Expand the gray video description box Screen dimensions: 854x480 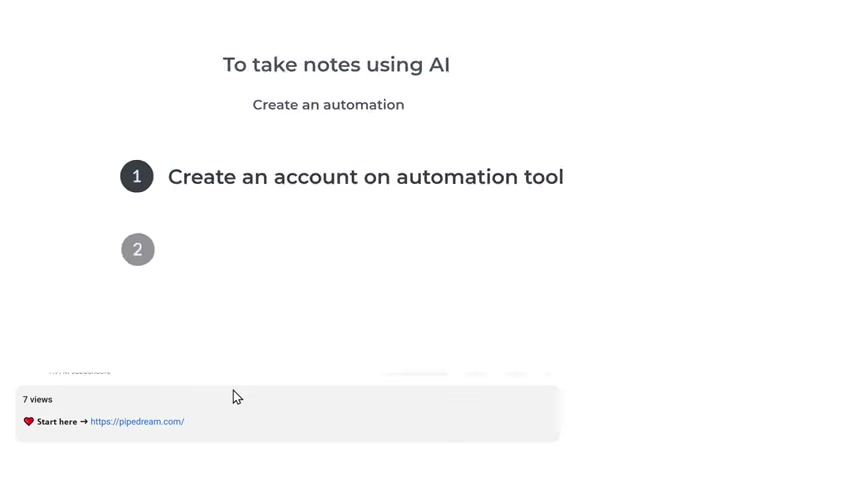288,414
